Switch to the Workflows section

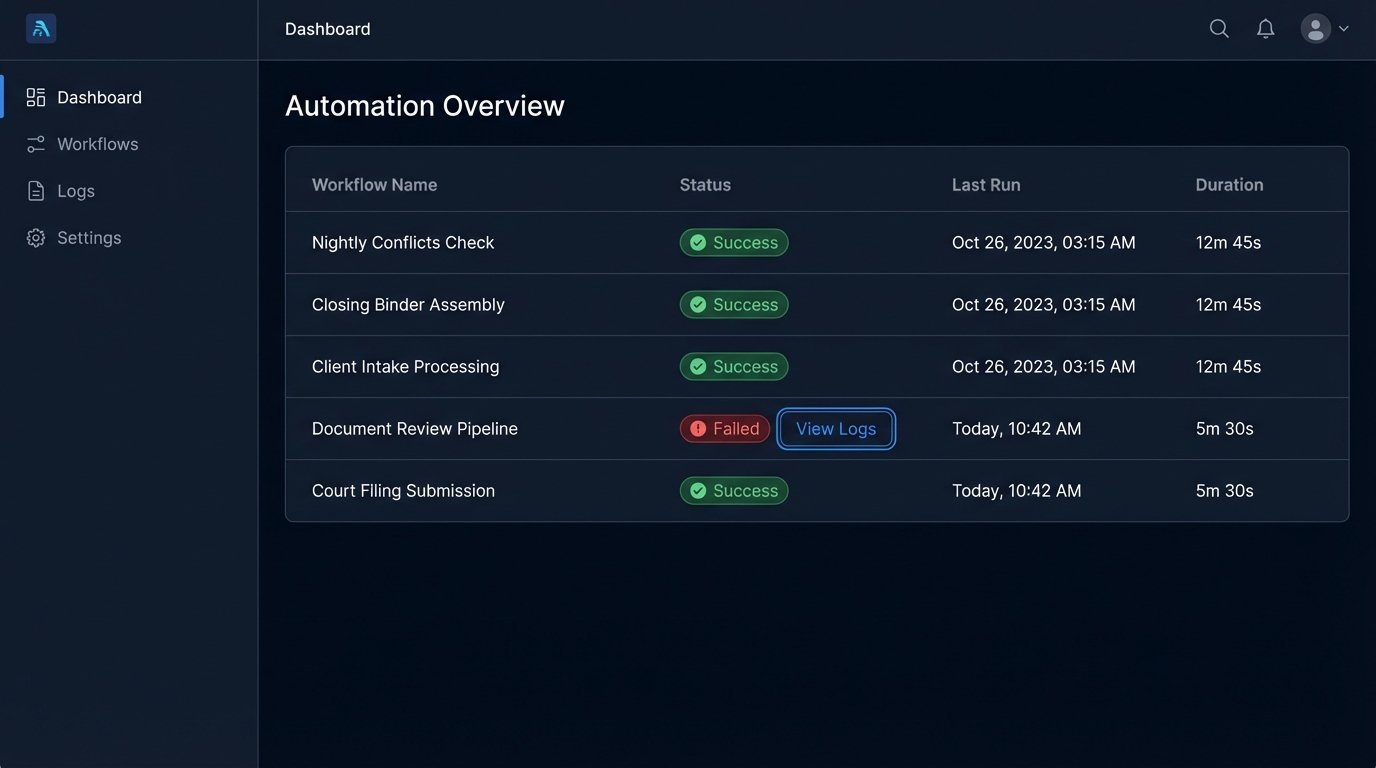pyautogui.click(x=98, y=143)
